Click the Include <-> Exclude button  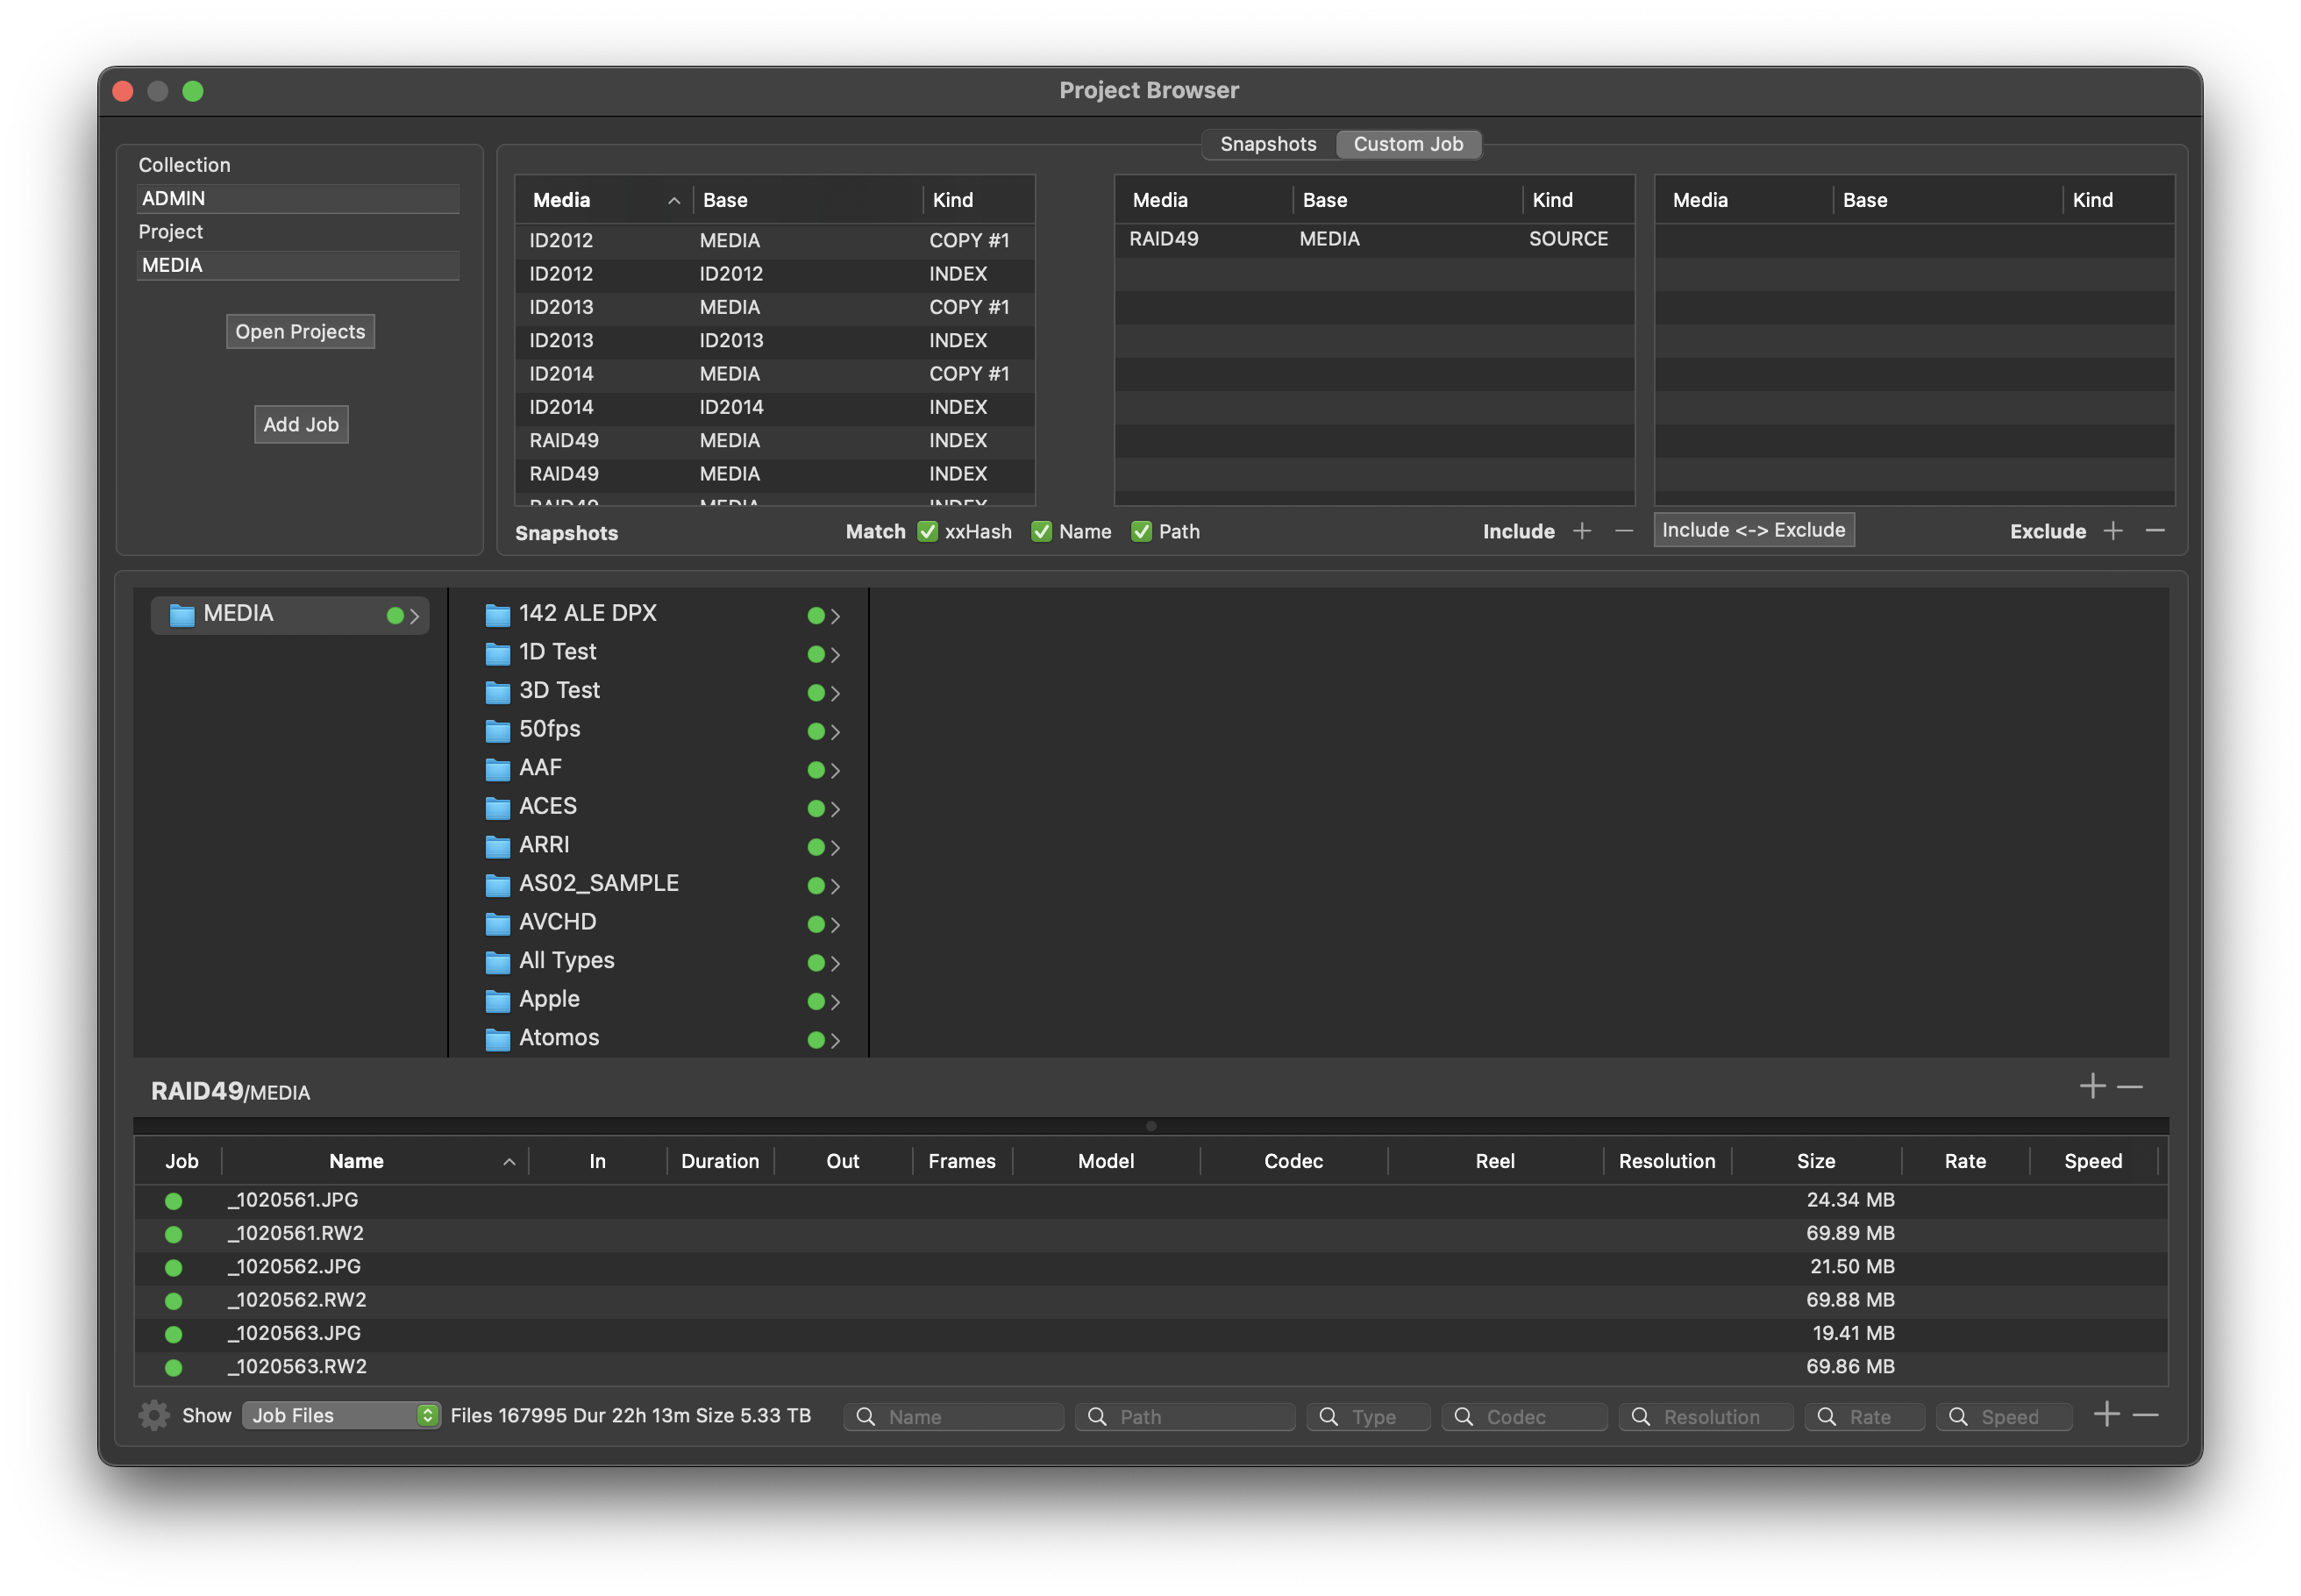tap(1753, 530)
